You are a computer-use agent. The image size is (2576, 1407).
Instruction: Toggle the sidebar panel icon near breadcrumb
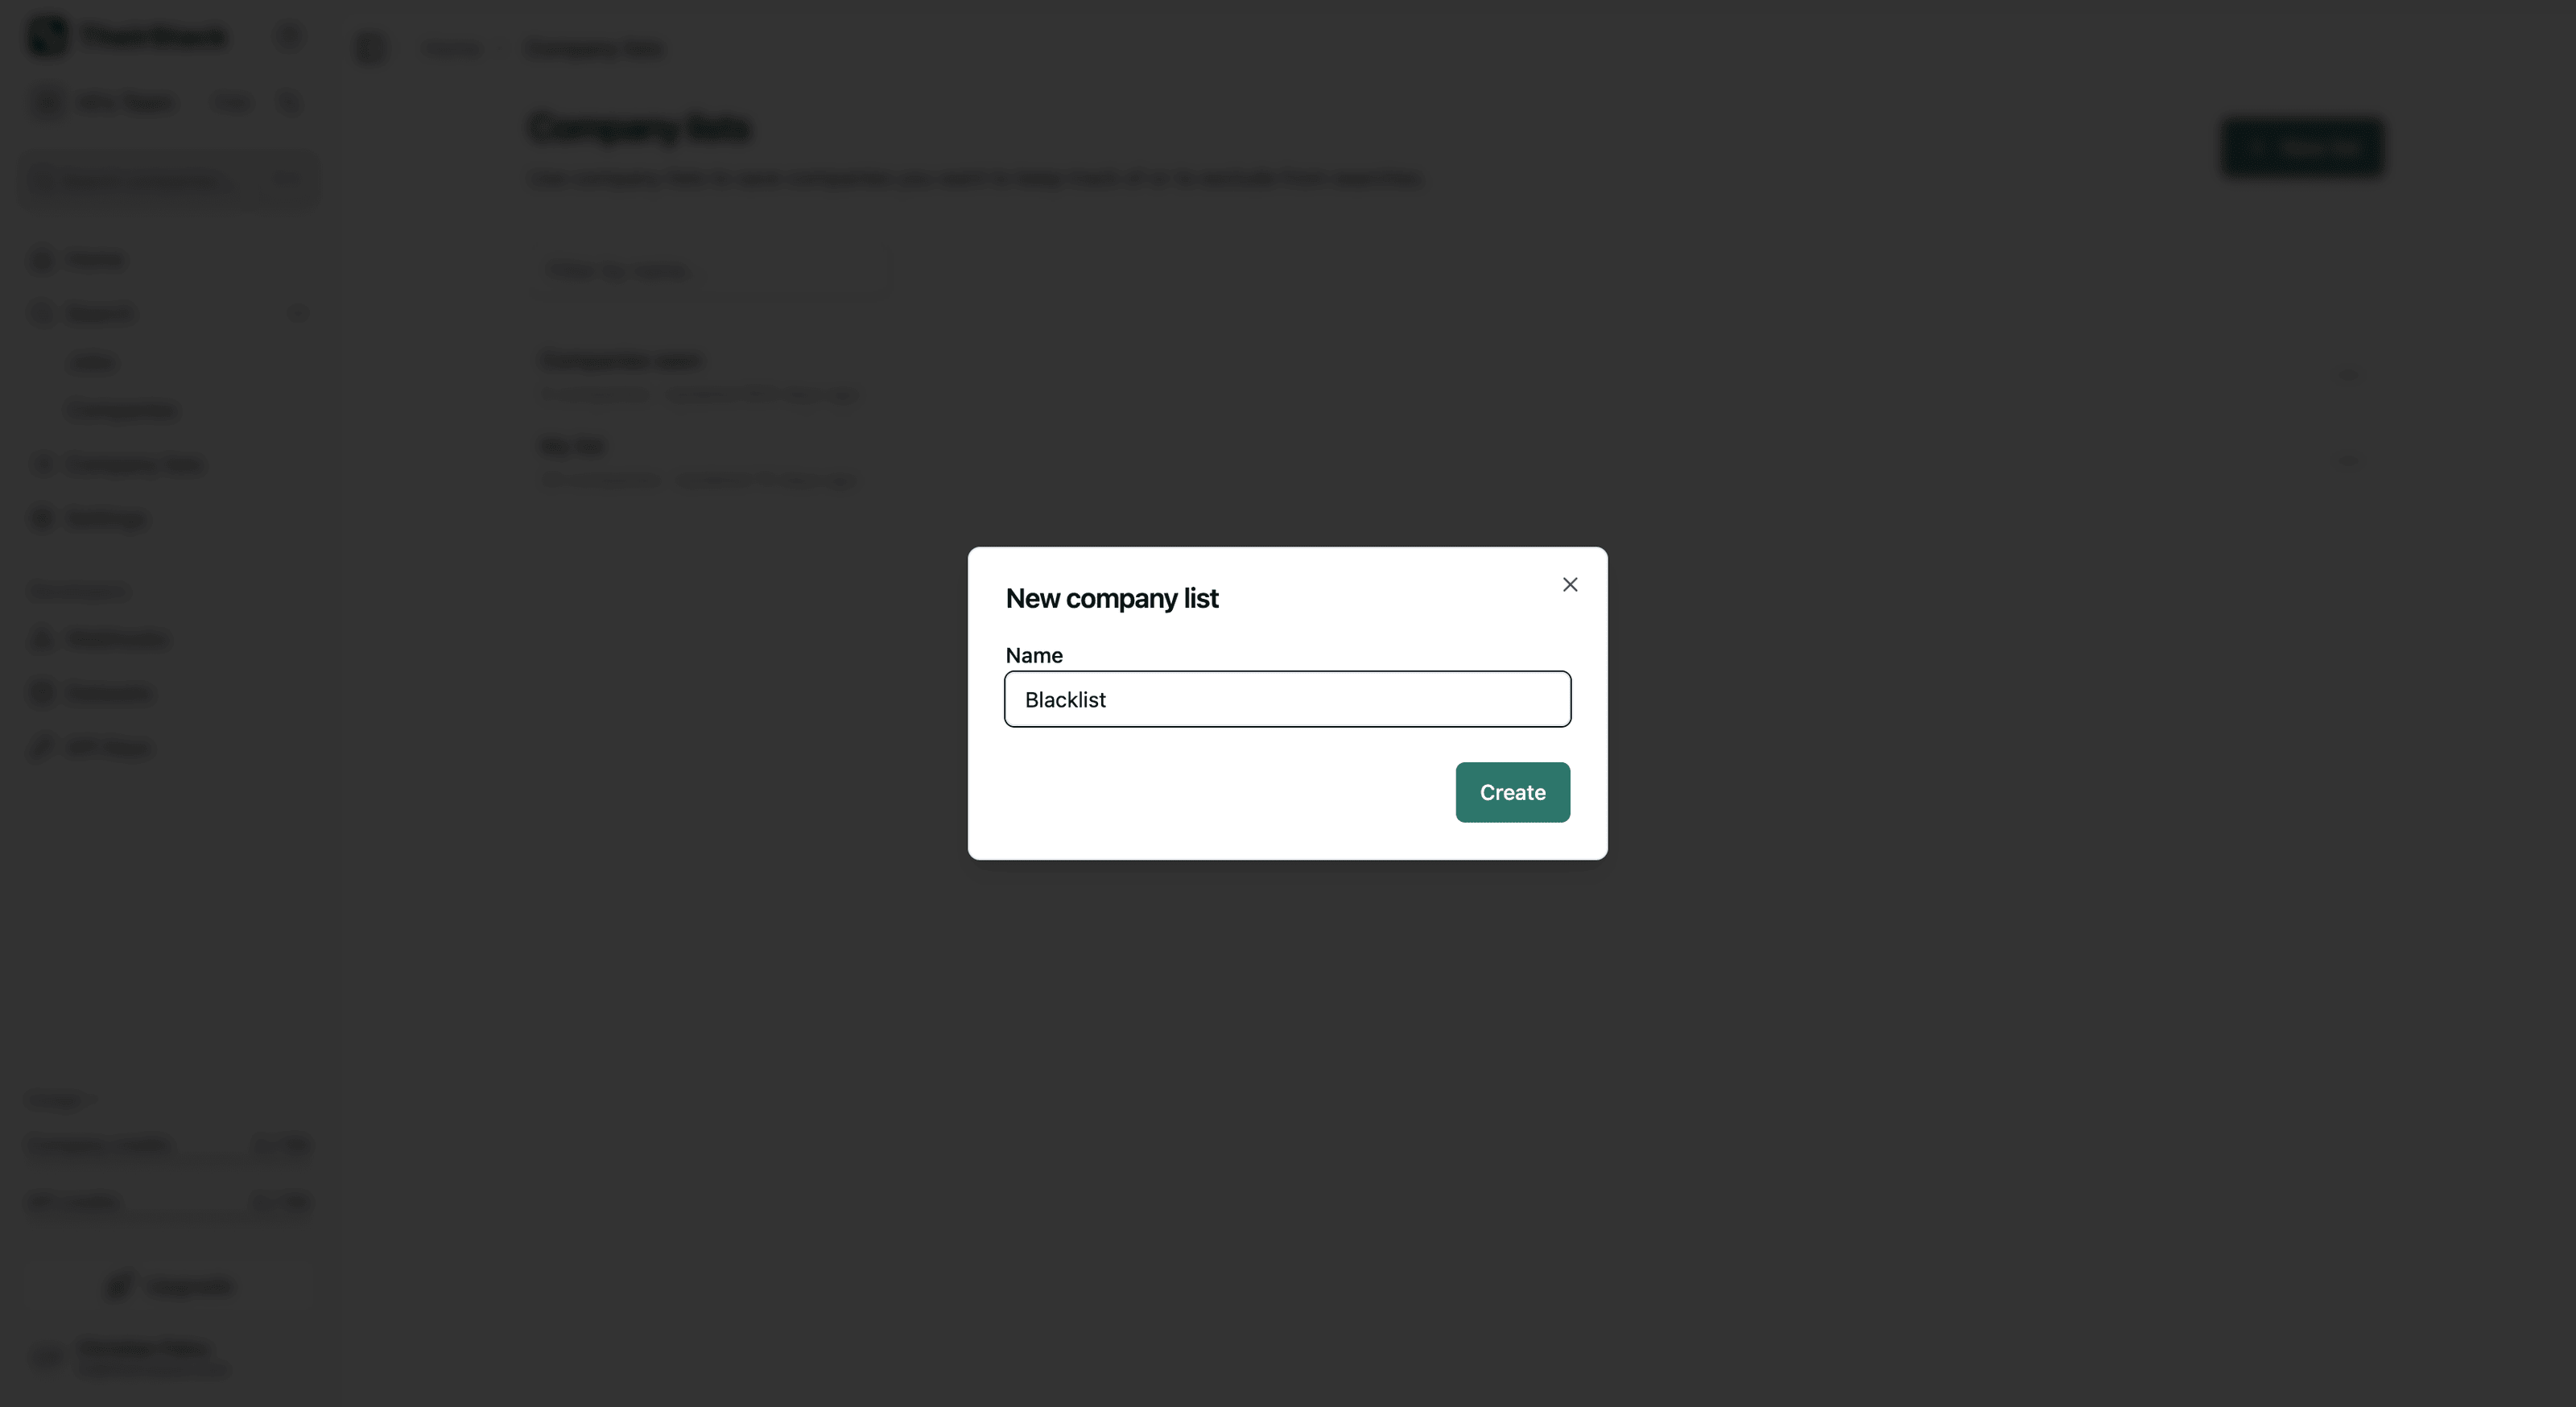[x=370, y=48]
